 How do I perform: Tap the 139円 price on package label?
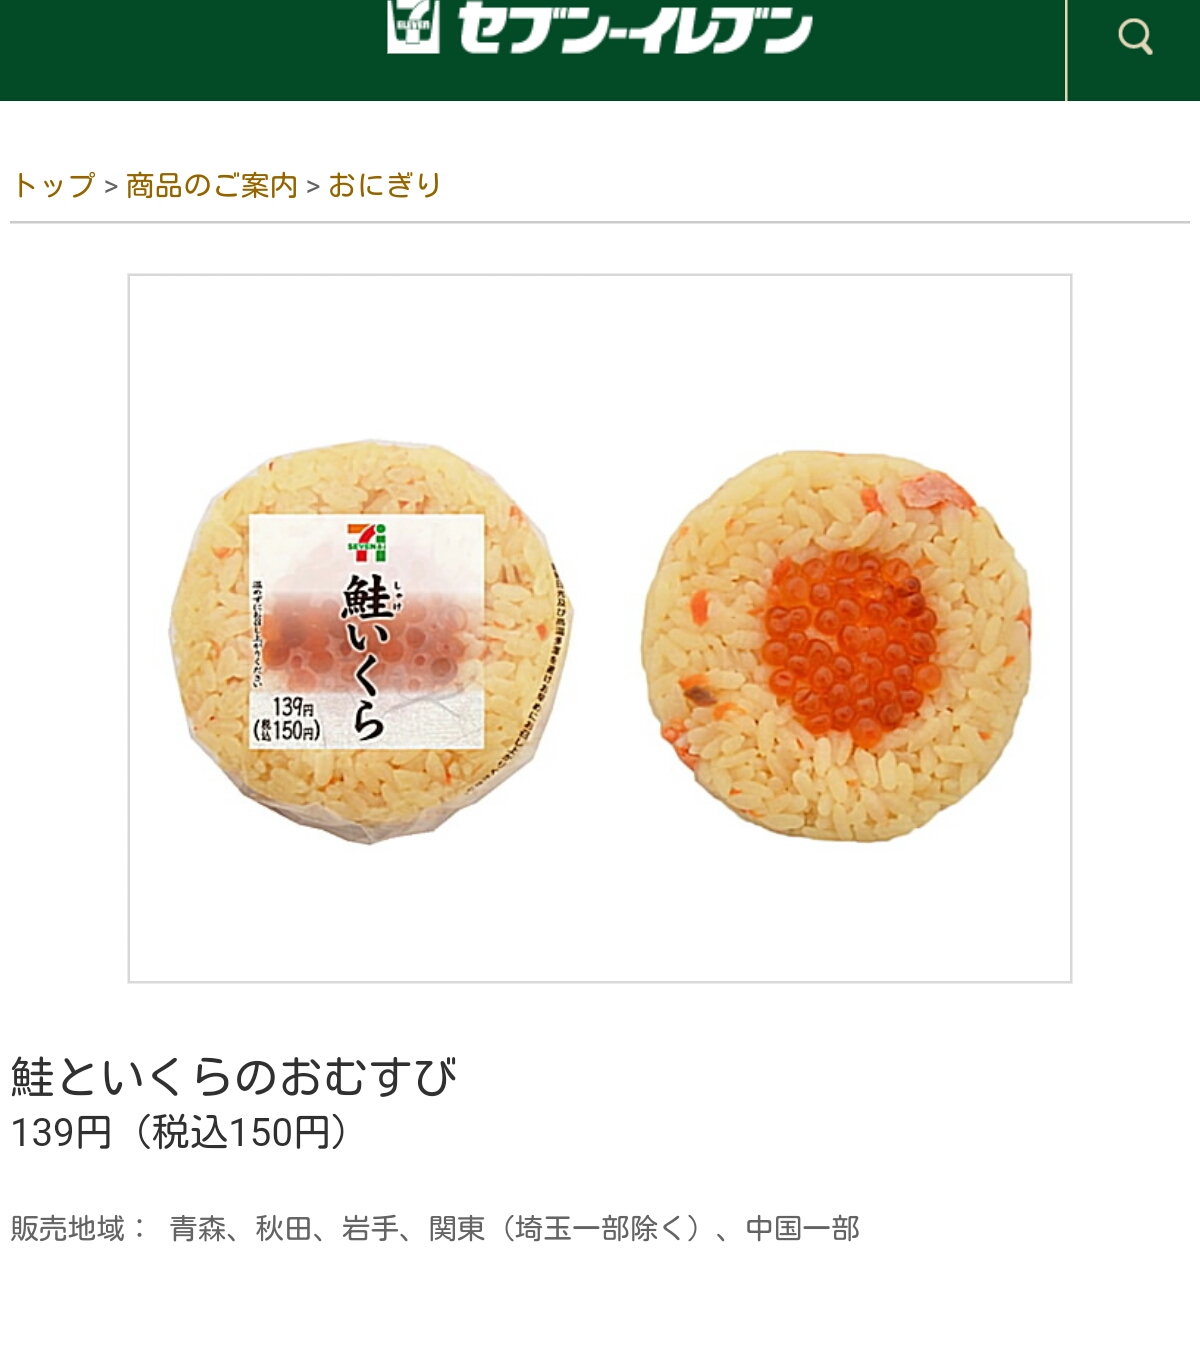293,708
